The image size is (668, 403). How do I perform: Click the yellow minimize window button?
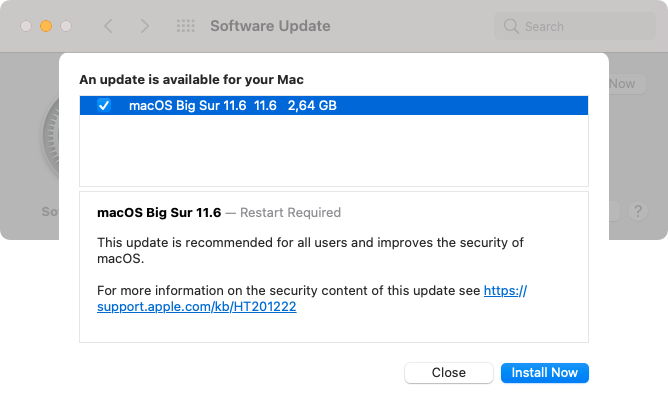click(45, 26)
